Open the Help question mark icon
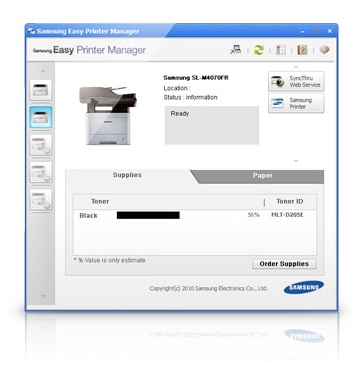Image resolution: width=364 pixels, height=365 pixels. tap(302, 50)
